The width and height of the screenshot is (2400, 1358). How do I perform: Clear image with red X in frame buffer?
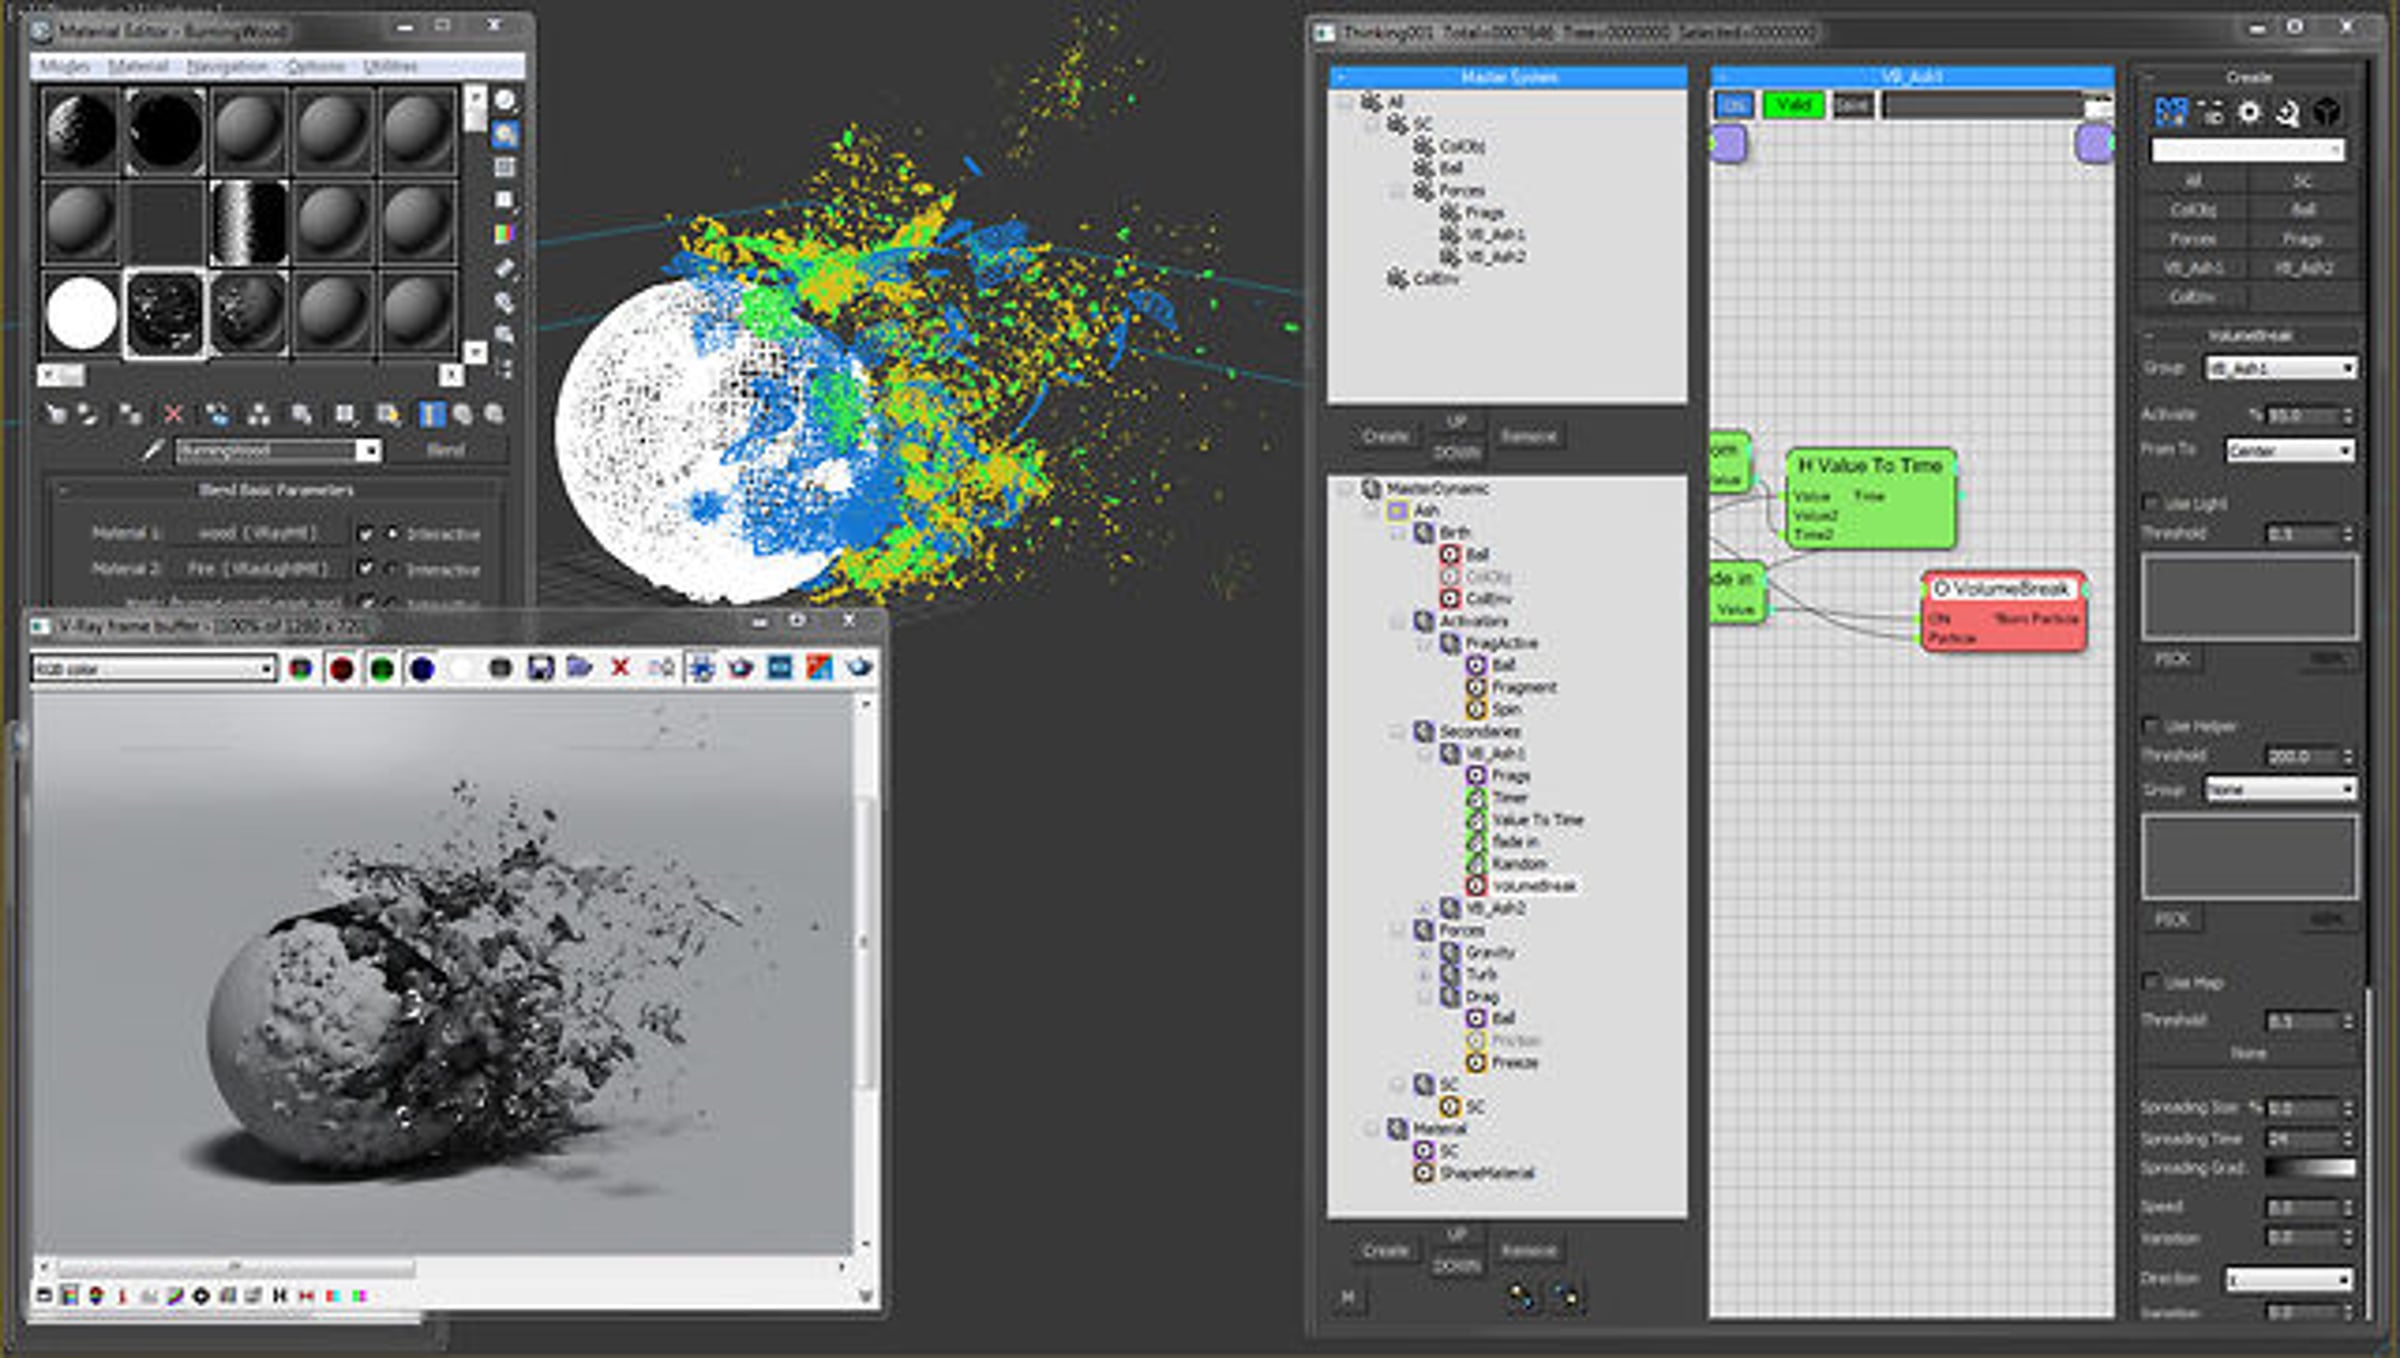[x=620, y=667]
